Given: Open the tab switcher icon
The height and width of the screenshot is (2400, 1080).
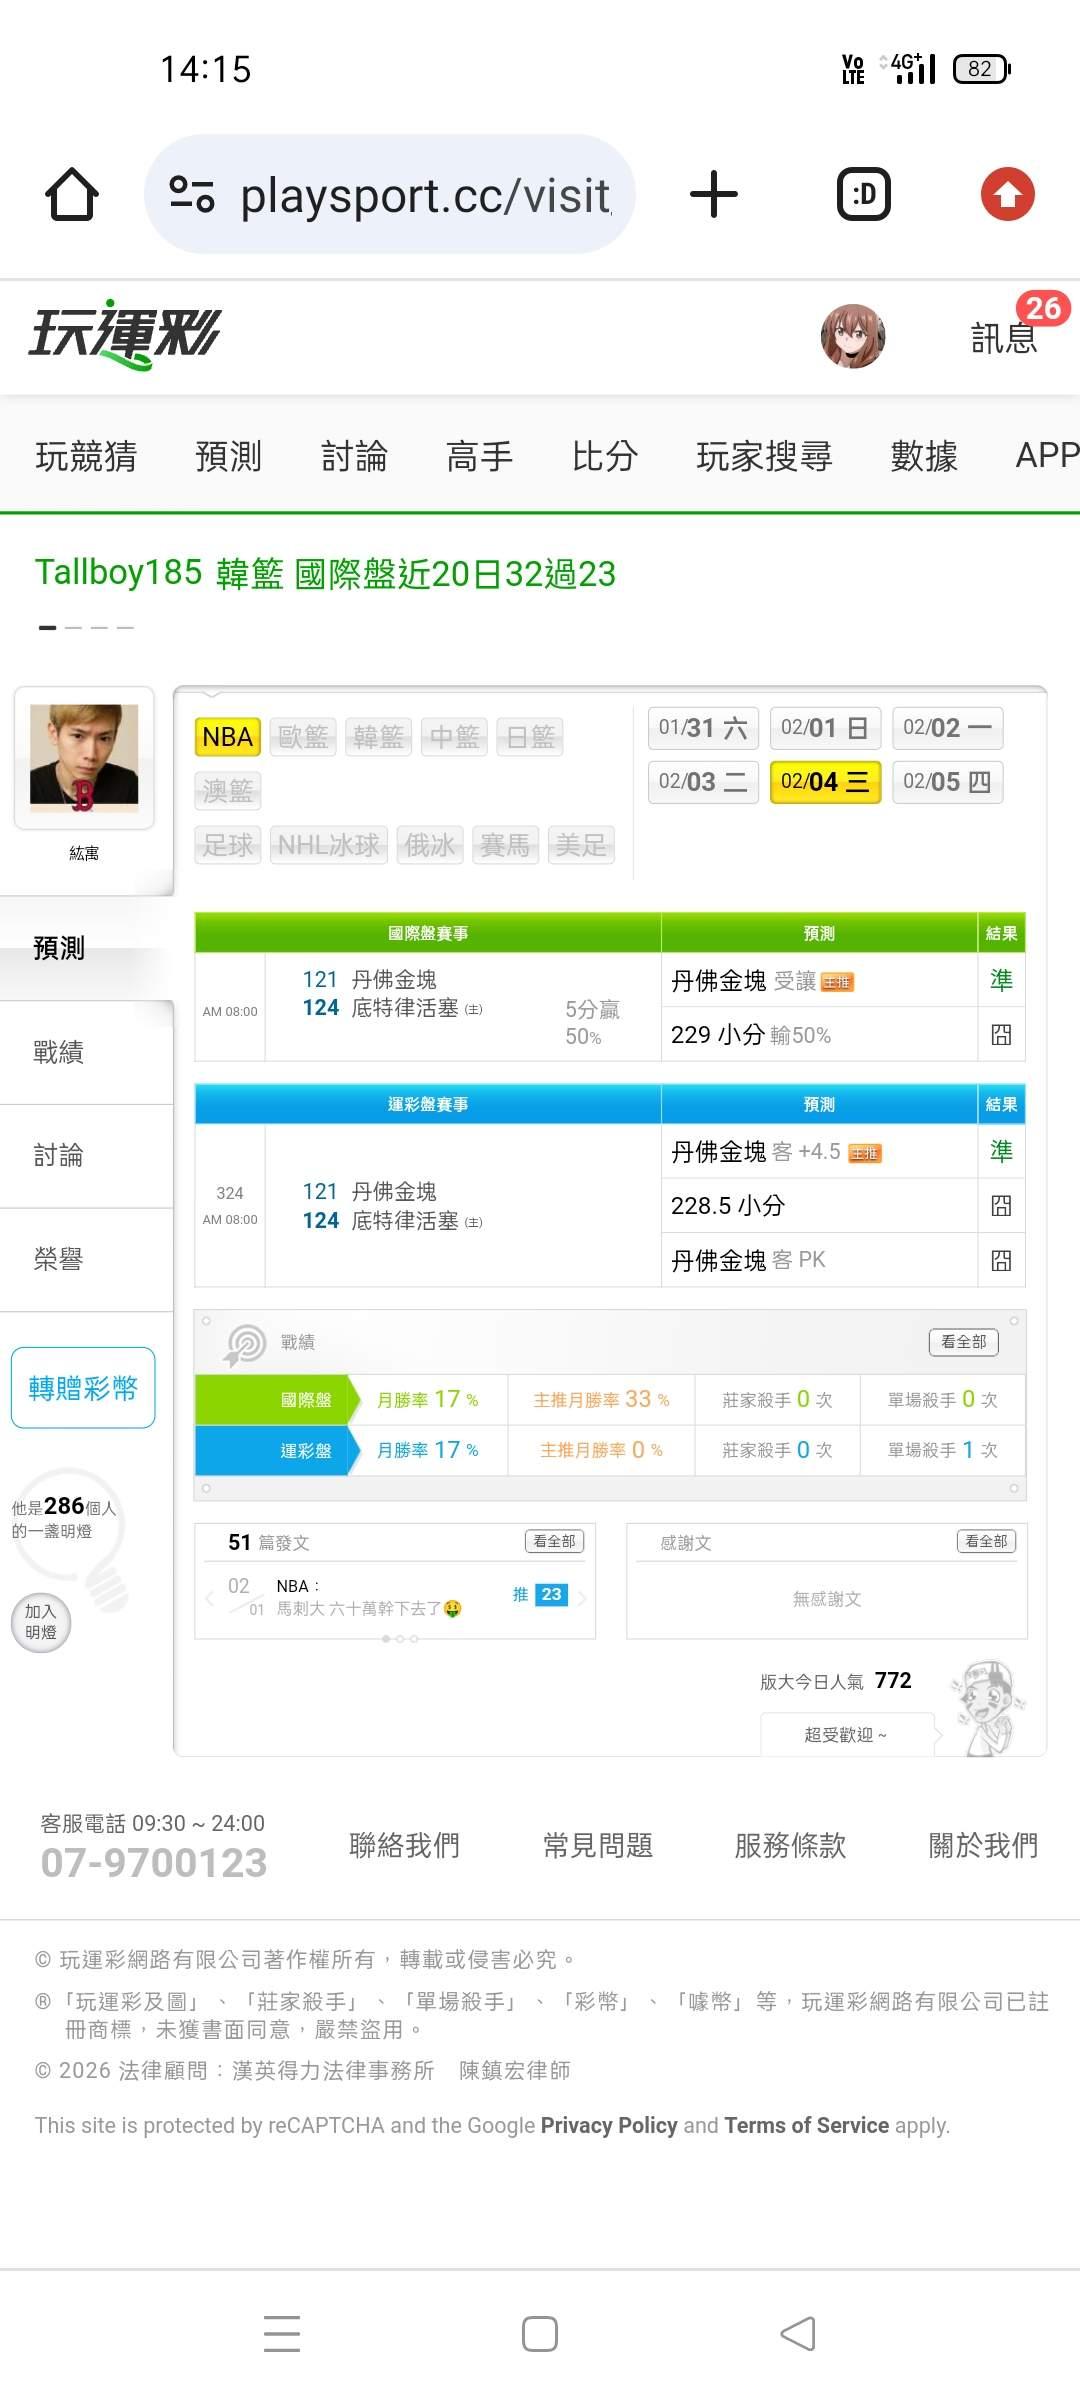Looking at the screenshot, I should click(x=863, y=194).
